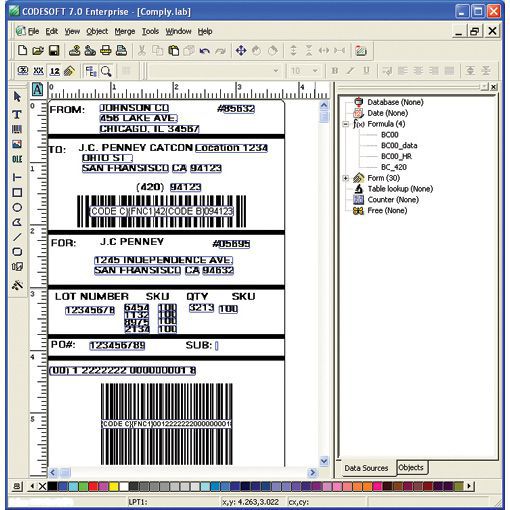The image size is (510, 510).
Task: Toggle the Italic formatting button
Action: point(350,71)
